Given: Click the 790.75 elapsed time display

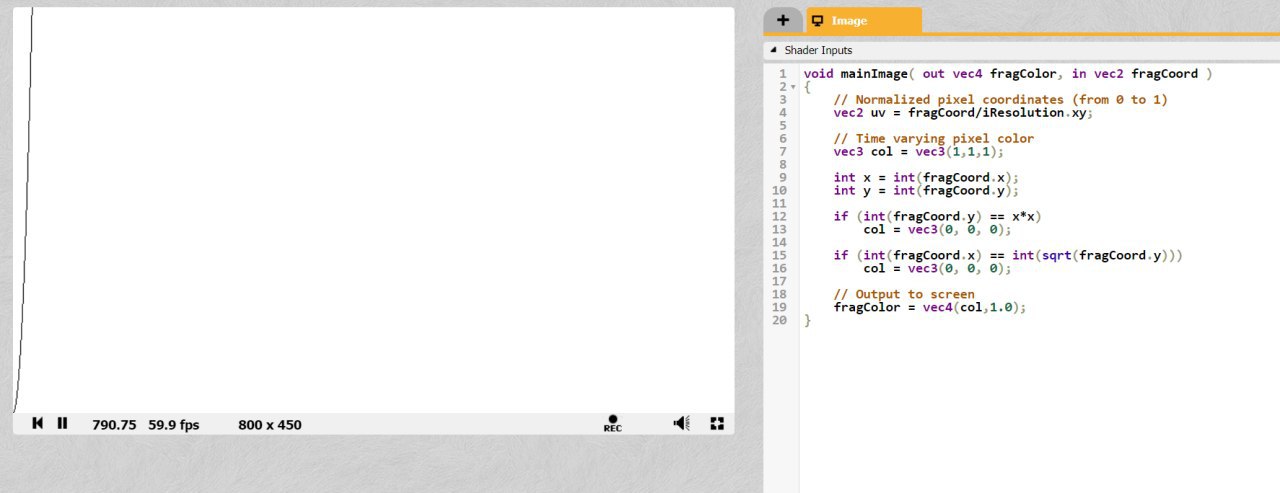Looking at the screenshot, I should click(114, 425).
